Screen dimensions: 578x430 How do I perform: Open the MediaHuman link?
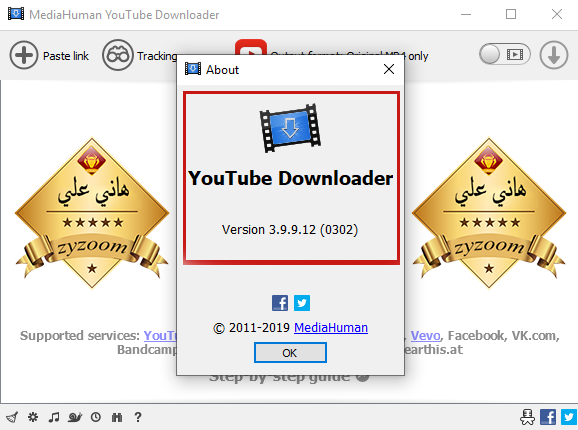pyautogui.click(x=331, y=327)
